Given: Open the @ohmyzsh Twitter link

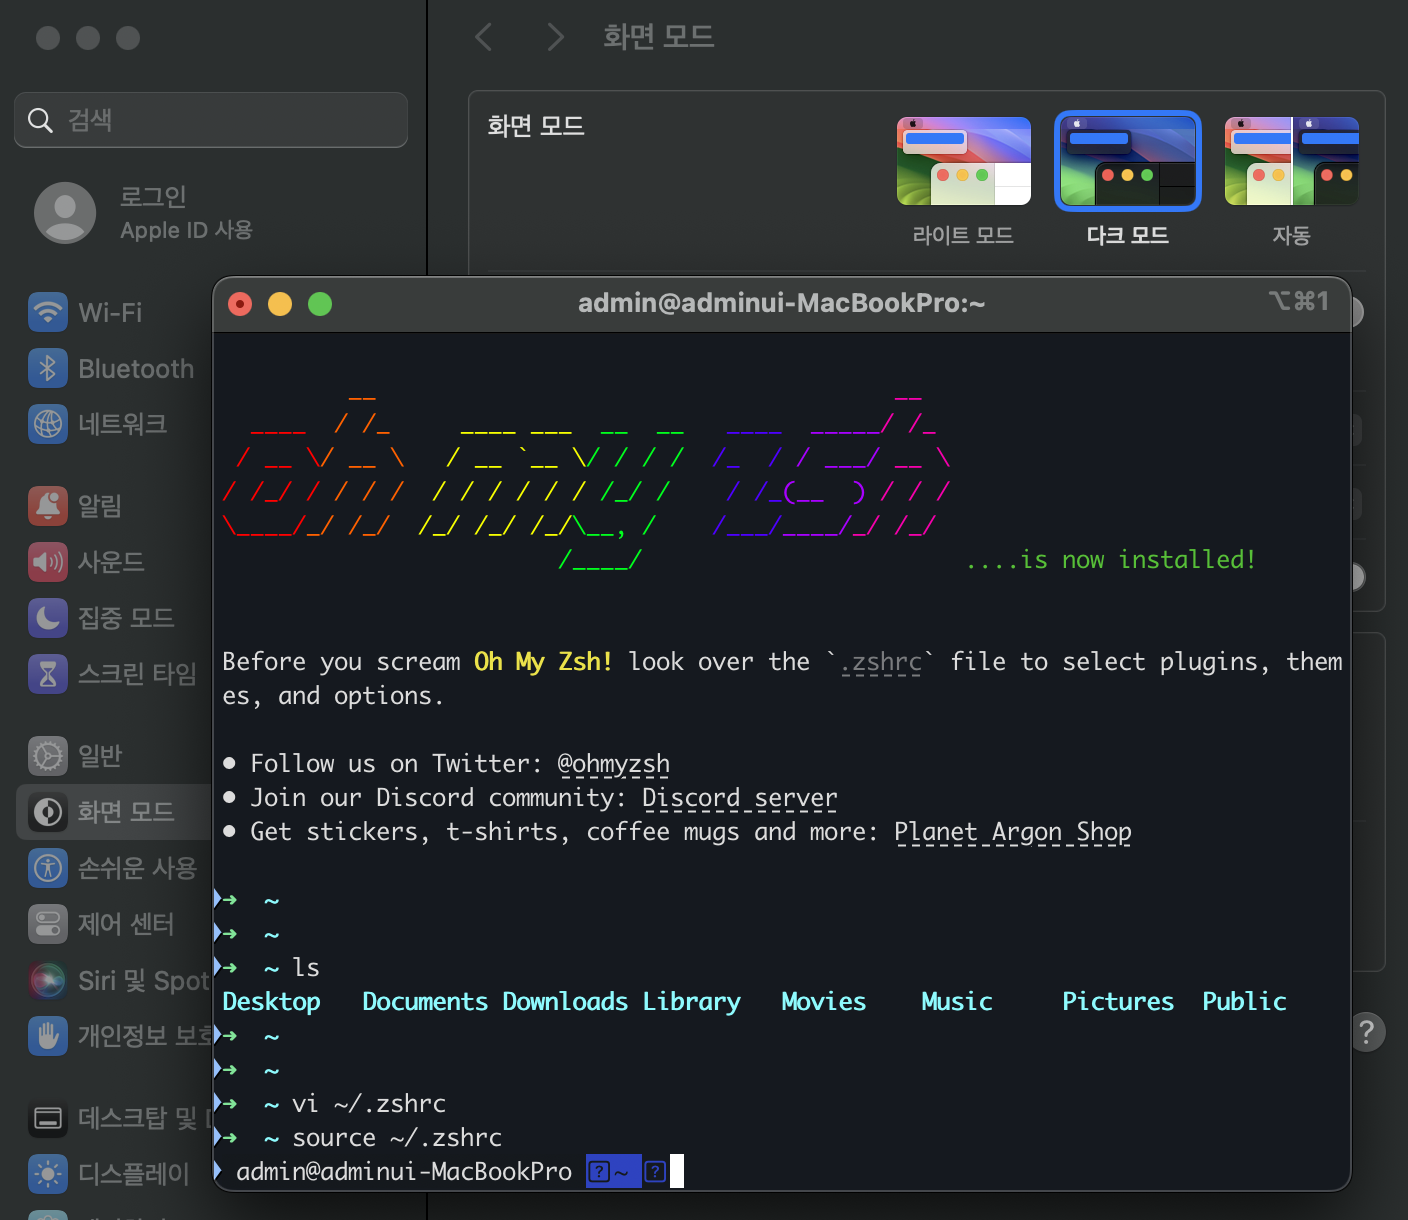Looking at the screenshot, I should 614,764.
